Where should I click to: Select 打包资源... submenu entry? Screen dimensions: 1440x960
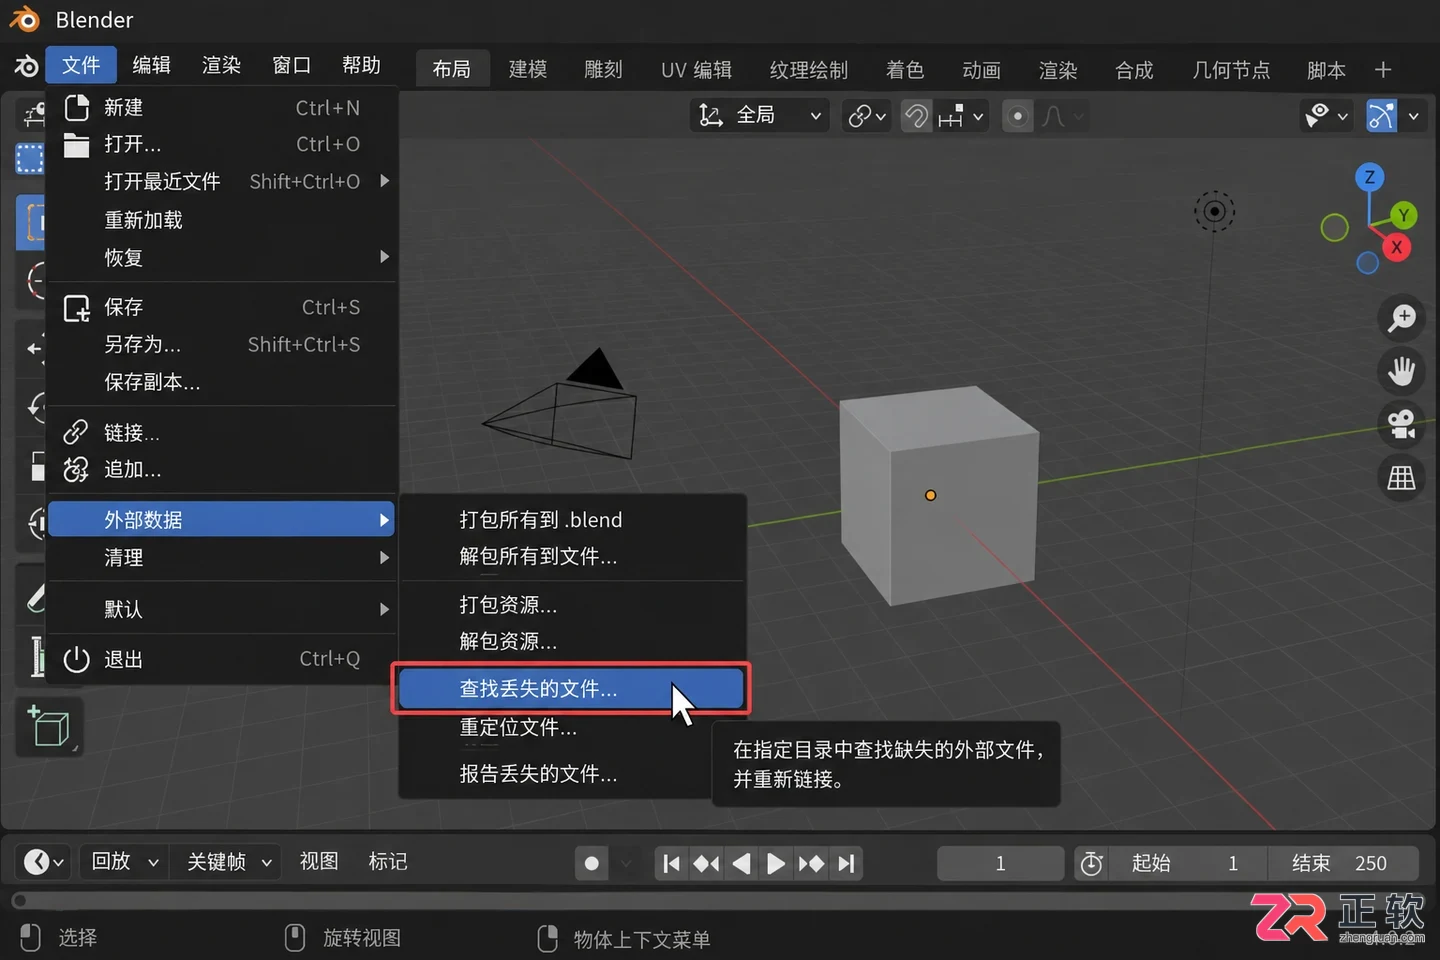click(572, 604)
